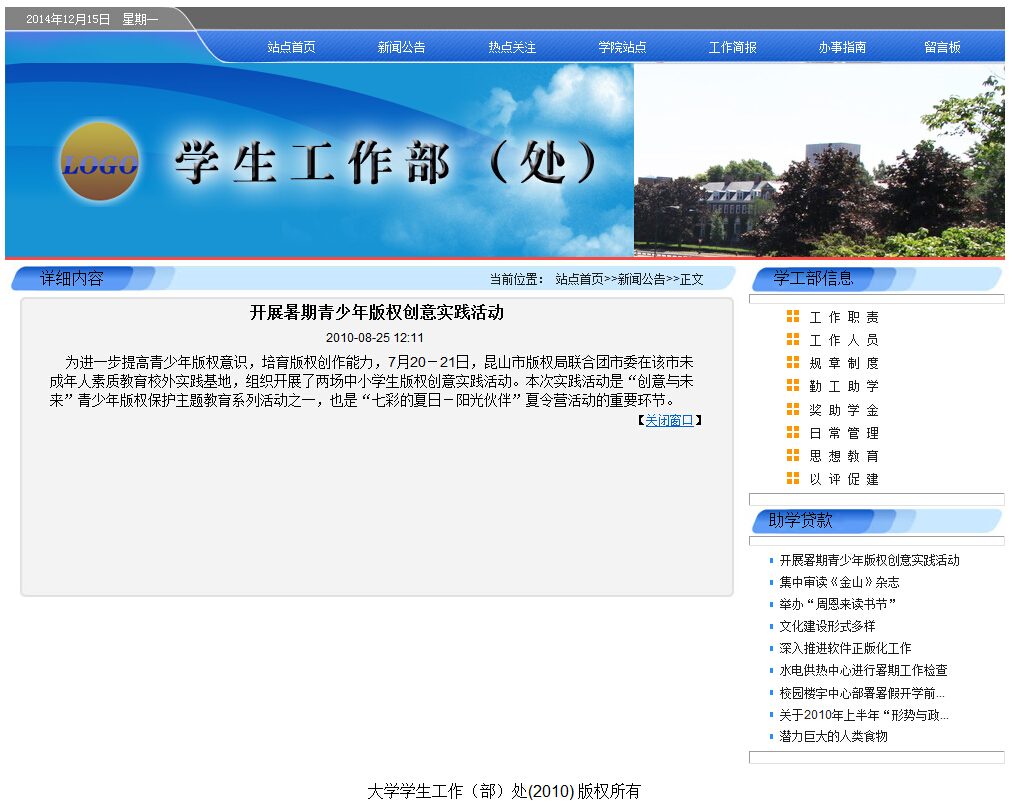Click the campus building photo in the banner
This screenshot has height=808, width=1025.
point(819,160)
